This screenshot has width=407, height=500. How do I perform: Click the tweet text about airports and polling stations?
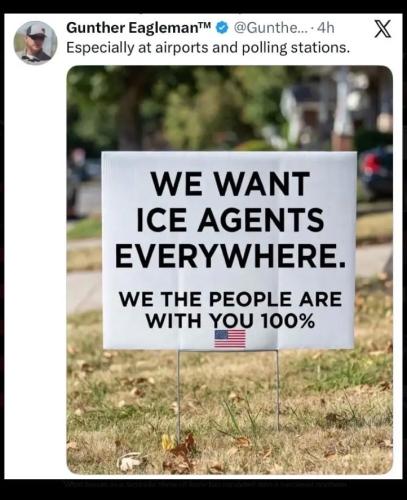tap(208, 48)
